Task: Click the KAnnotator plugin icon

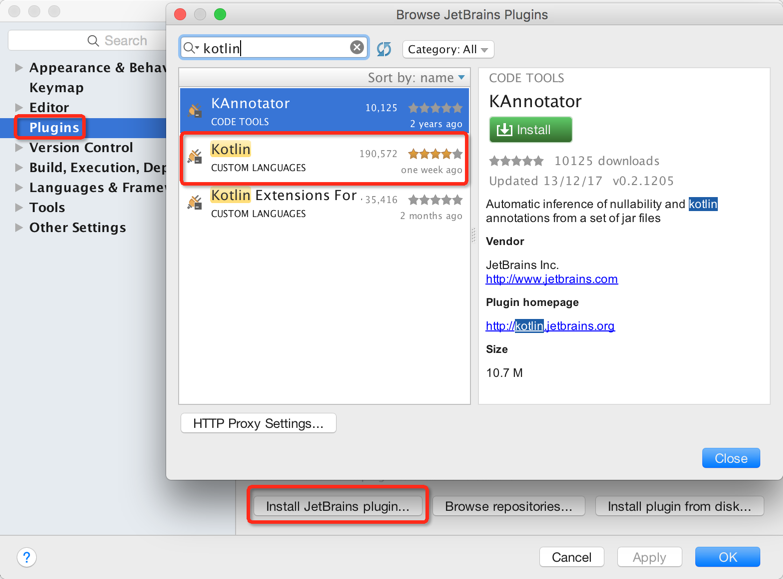Action: point(195,110)
